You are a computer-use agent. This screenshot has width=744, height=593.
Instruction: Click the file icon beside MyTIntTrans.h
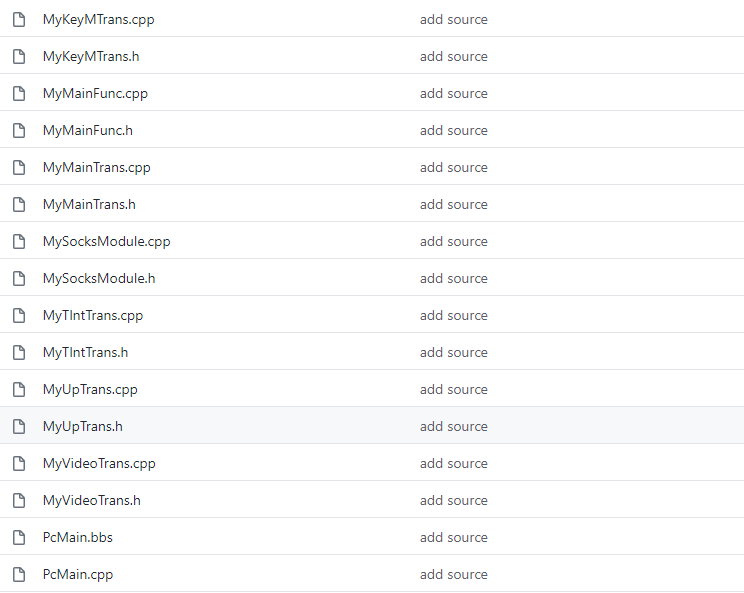[x=18, y=353]
